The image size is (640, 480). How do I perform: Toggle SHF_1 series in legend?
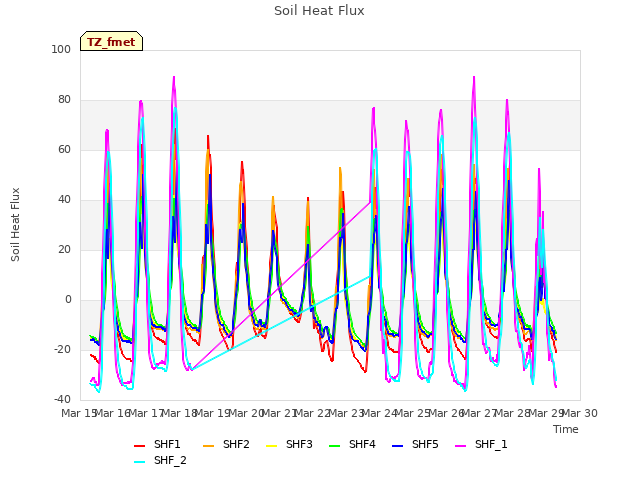[x=481, y=444]
